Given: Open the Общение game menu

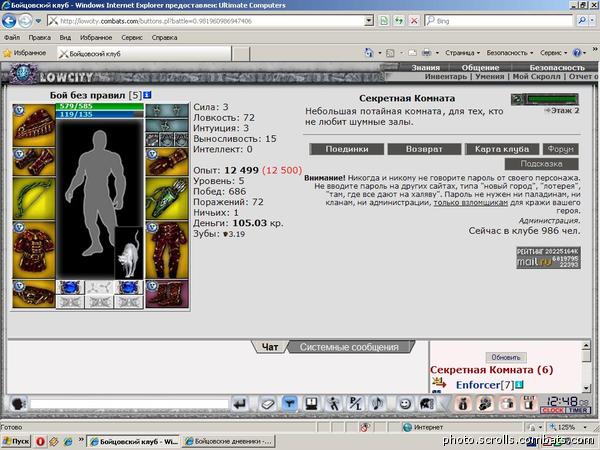Looking at the screenshot, I should tap(480, 67).
